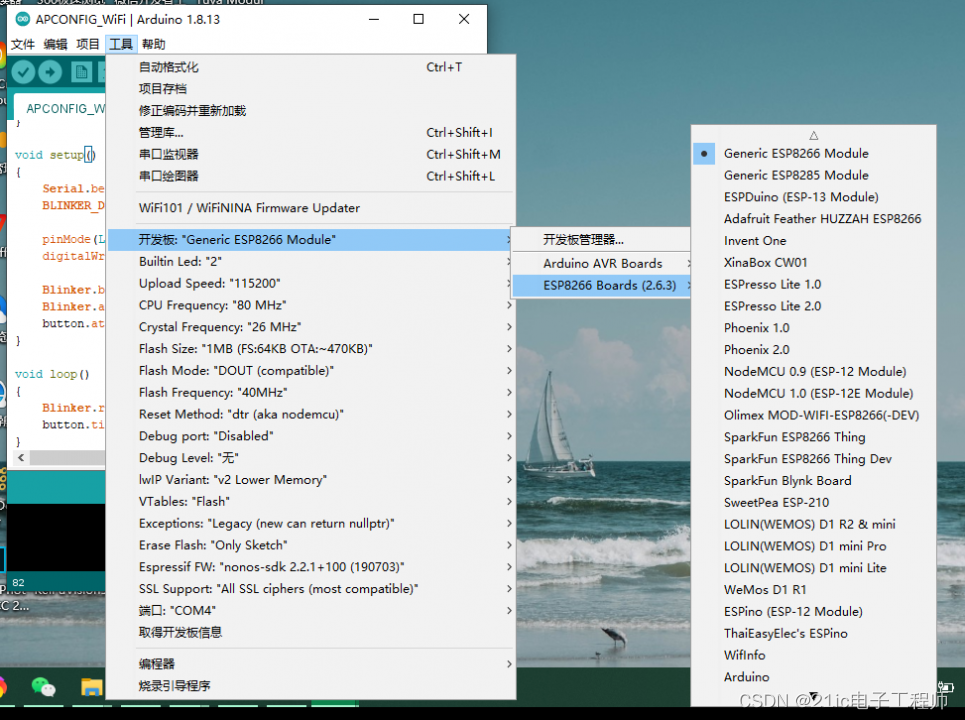Select LOLIN(WEMOS) D1 mini Pro board
Image resolution: width=965 pixels, height=720 pixels.
[x=814, y=546]
